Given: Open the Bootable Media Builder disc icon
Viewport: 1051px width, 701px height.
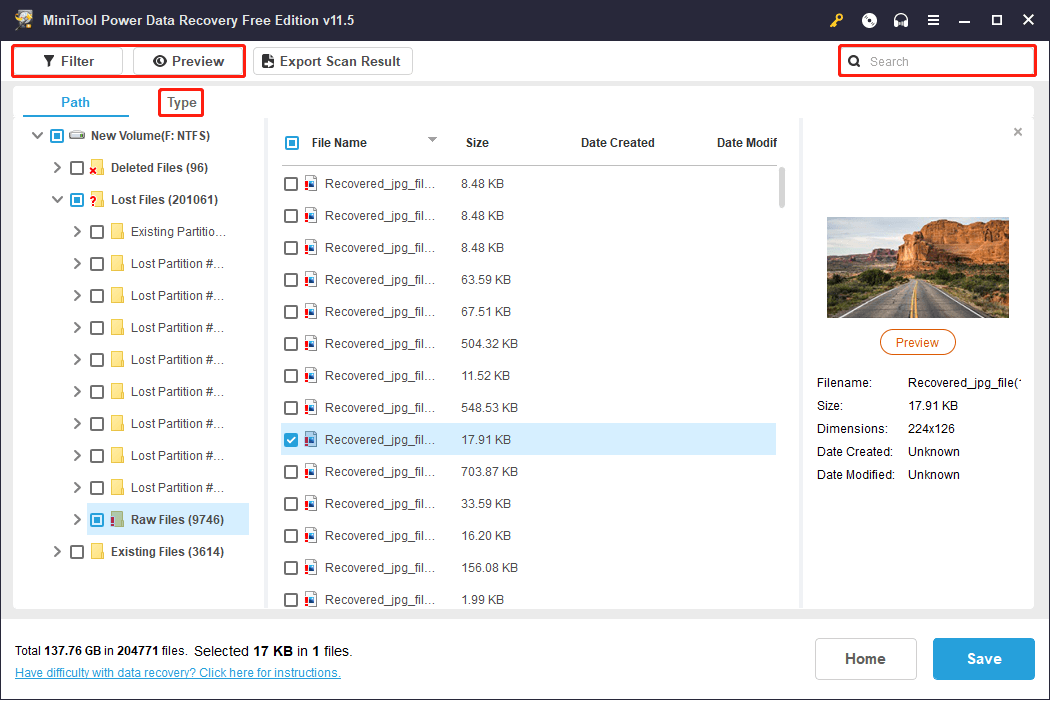Looking at the screenshot, I should pos(868,20).
